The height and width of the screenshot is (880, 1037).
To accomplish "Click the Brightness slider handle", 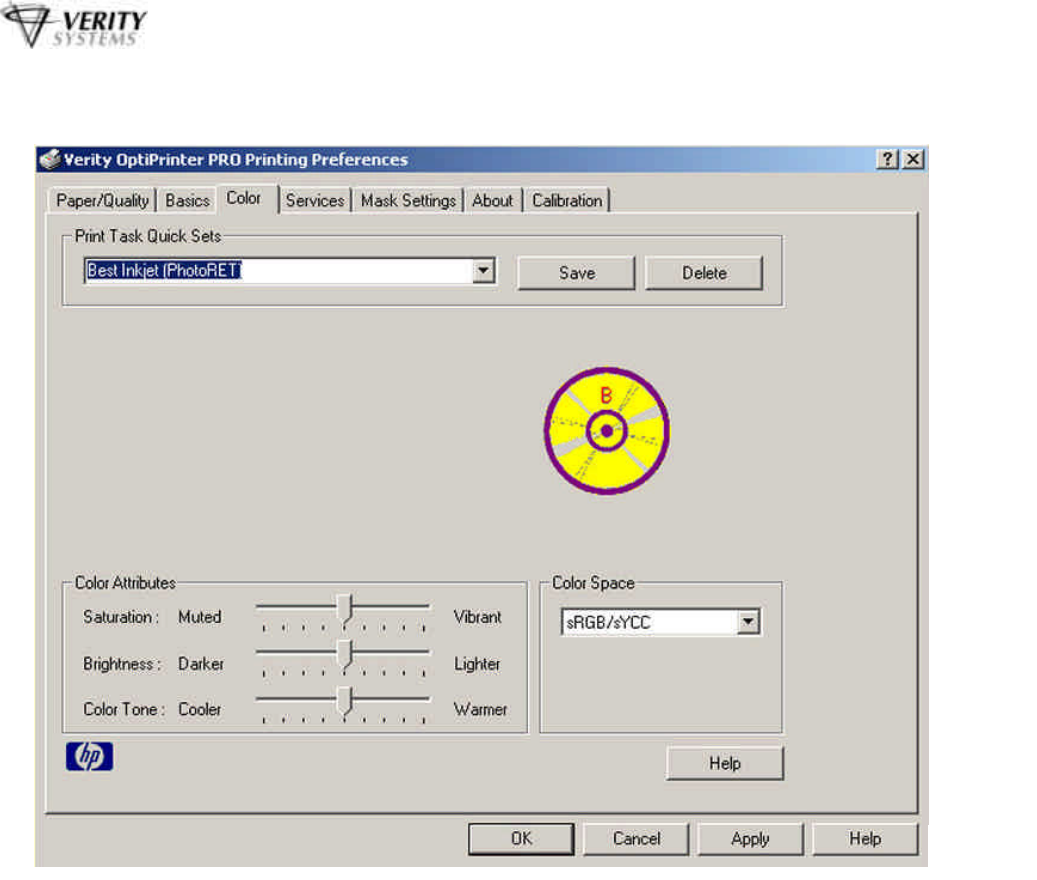I will coord(344,655).
